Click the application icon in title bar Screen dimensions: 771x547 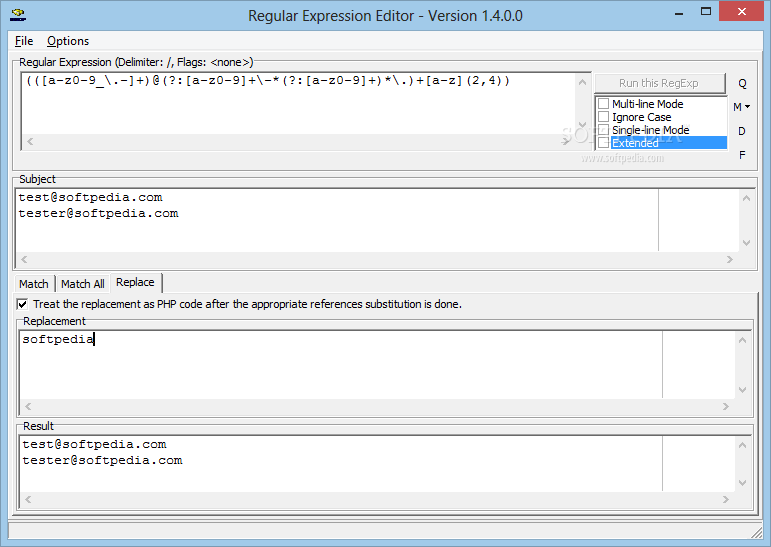18,14
